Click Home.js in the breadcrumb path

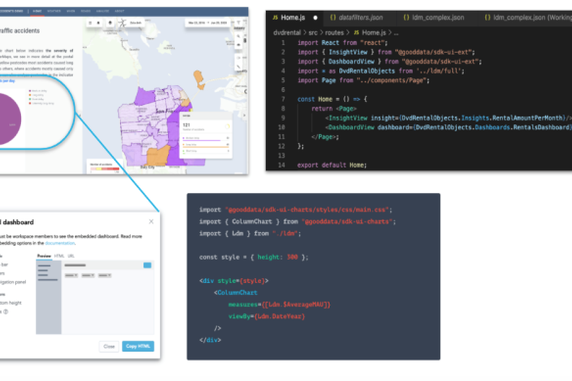click(374, 33)
